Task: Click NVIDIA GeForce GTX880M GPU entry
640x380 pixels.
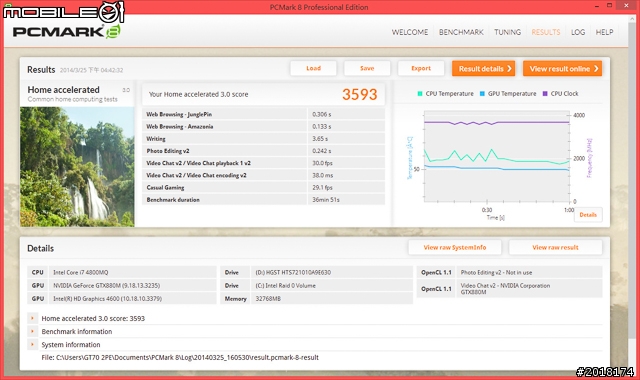Action: [x=107, y=285]
